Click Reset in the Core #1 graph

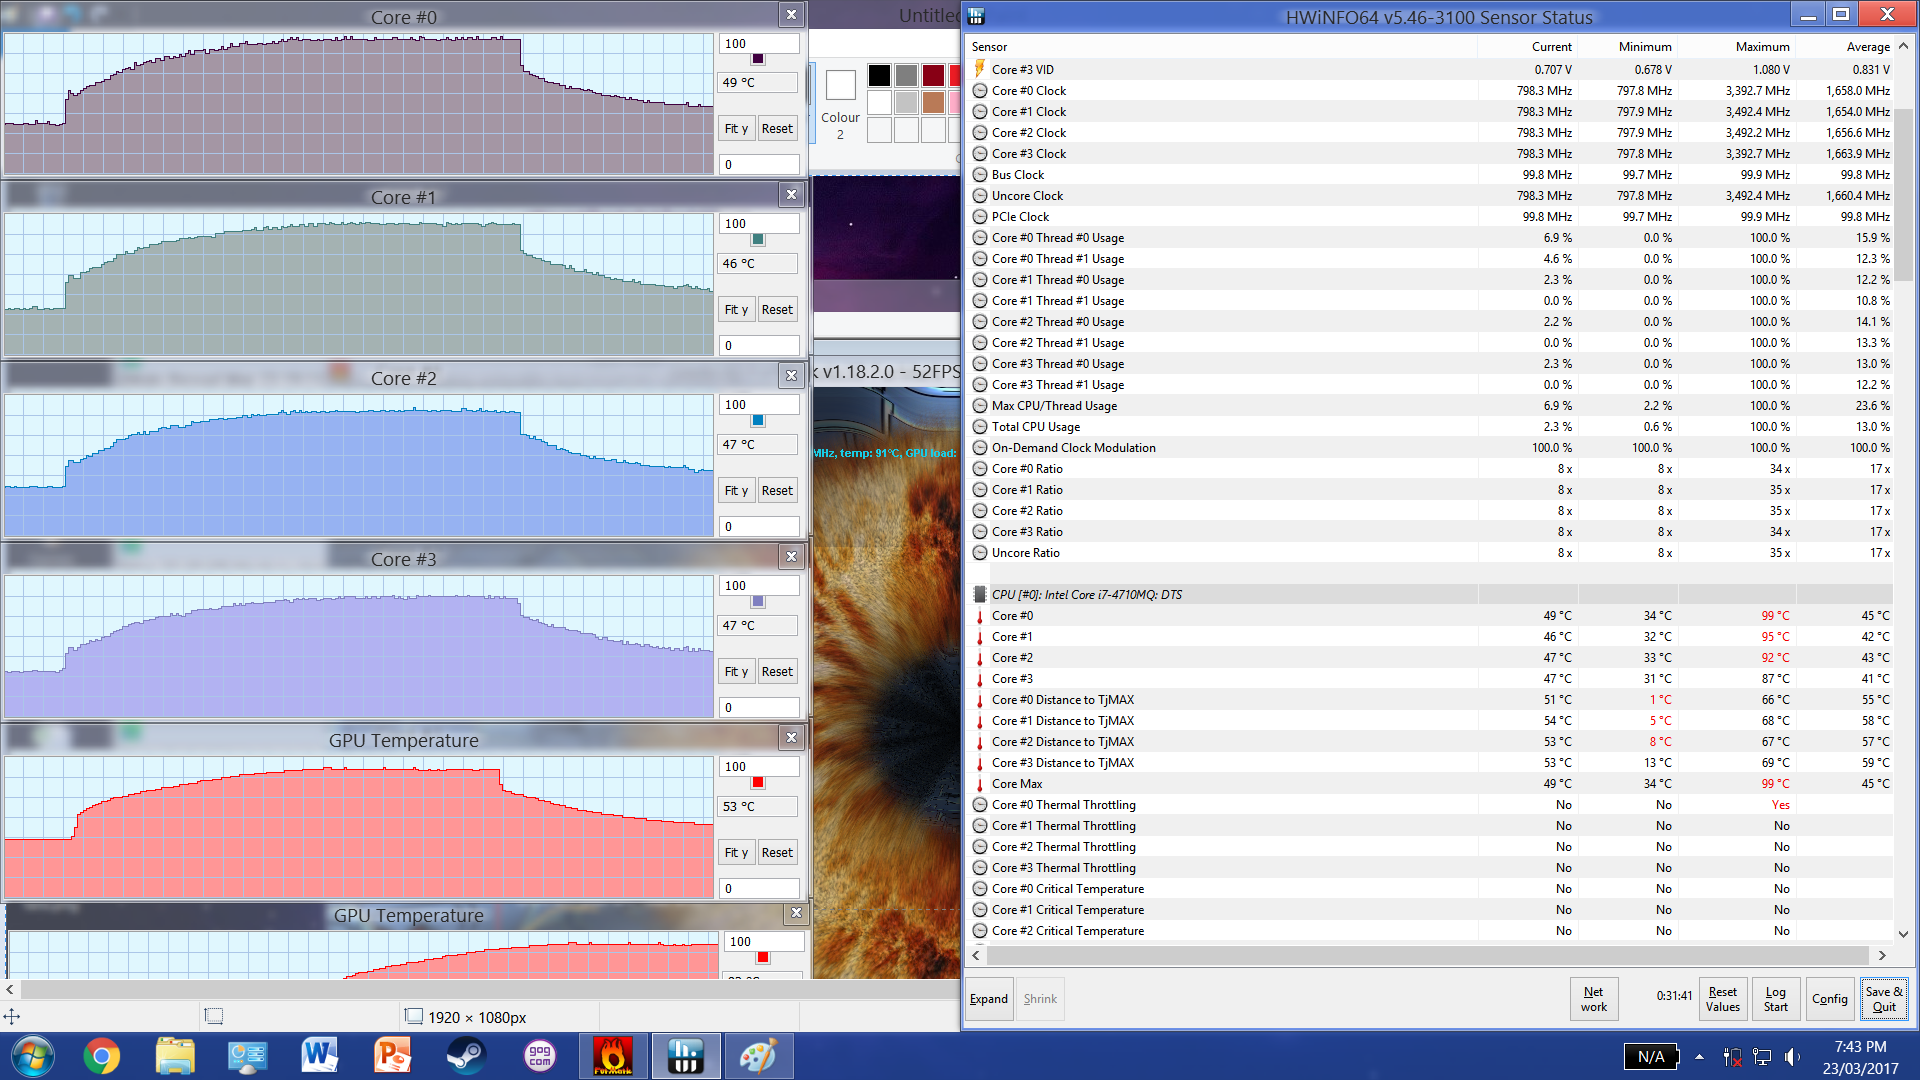(777, 310)
